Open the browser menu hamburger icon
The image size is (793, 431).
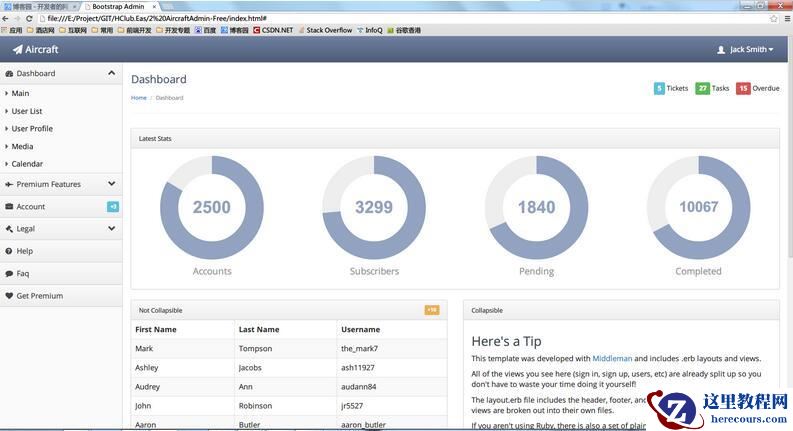(x=787, y=19)
